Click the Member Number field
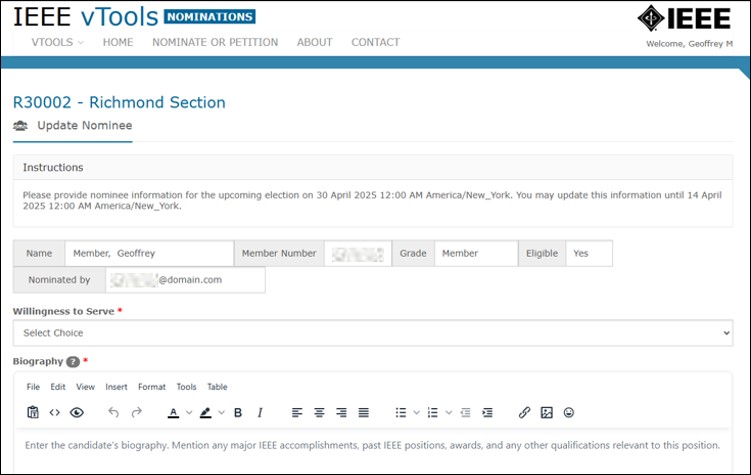The image size is (751, 475). pos(358,253)
